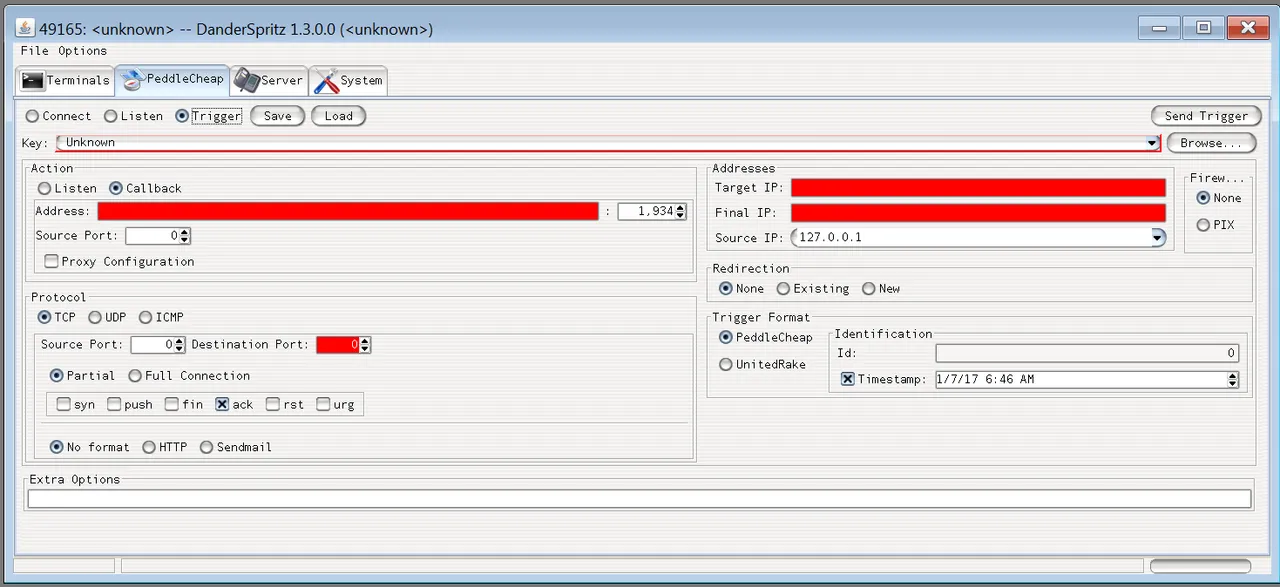Screen dimensions: 1280x587
Task: Decrease callback port 1,934 with down arrow
Action: (x=681, y=216)
